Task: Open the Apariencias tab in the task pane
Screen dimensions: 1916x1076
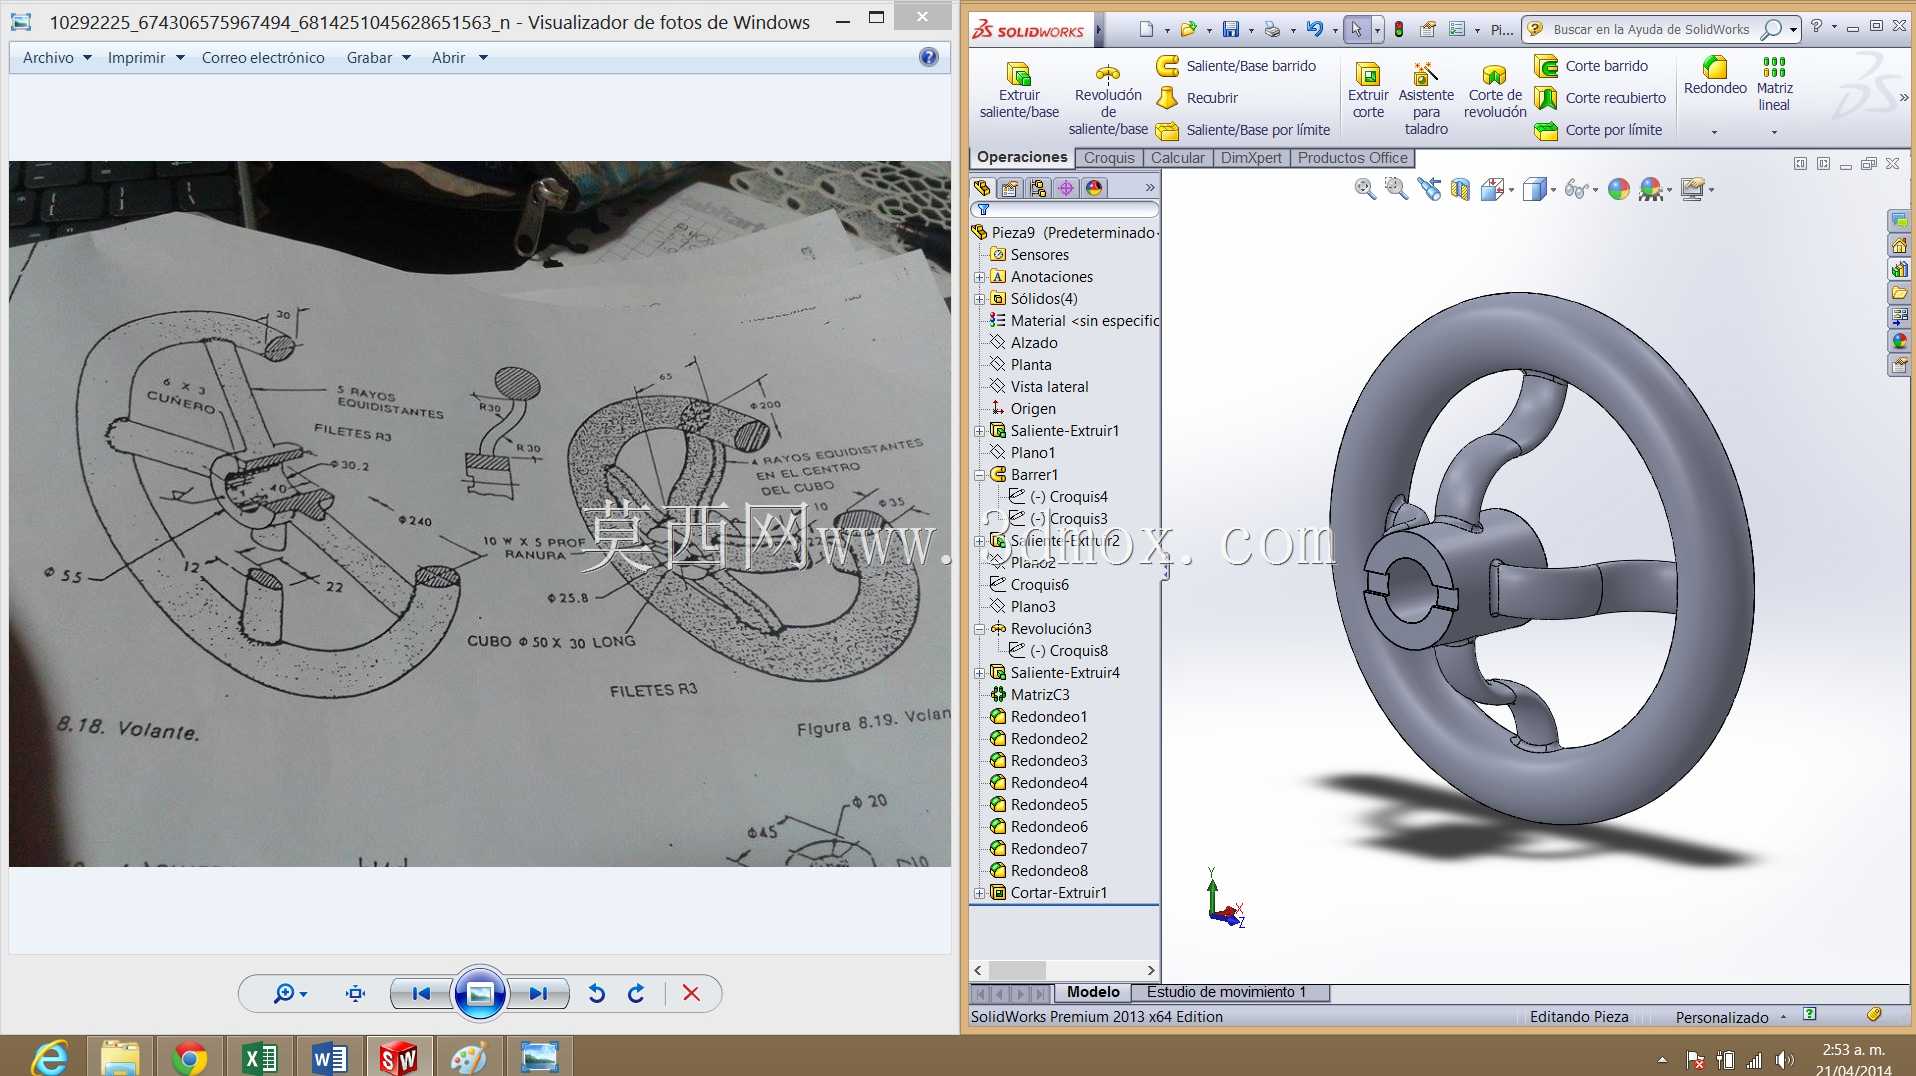Action: point(1899,341)
